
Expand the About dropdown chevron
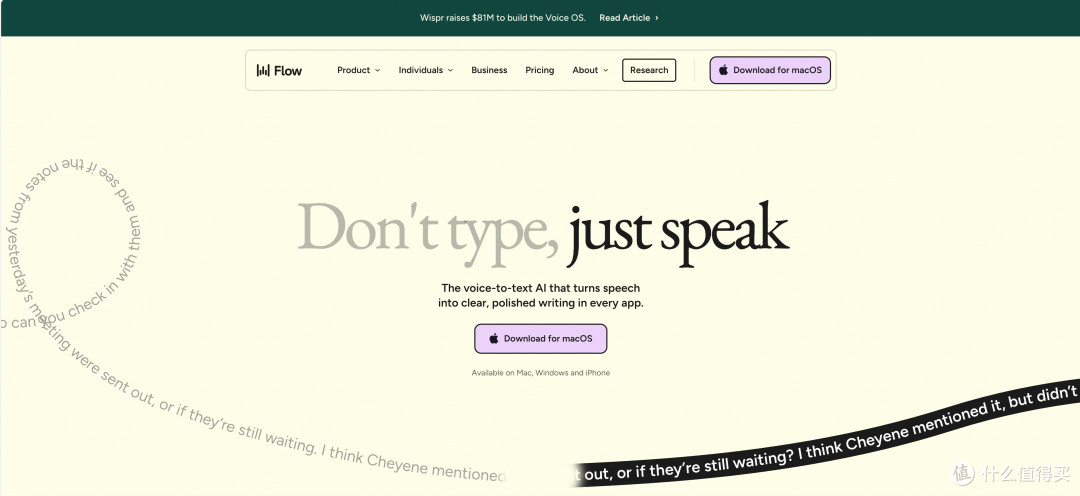pyautogui.click(x=606, y=70)
